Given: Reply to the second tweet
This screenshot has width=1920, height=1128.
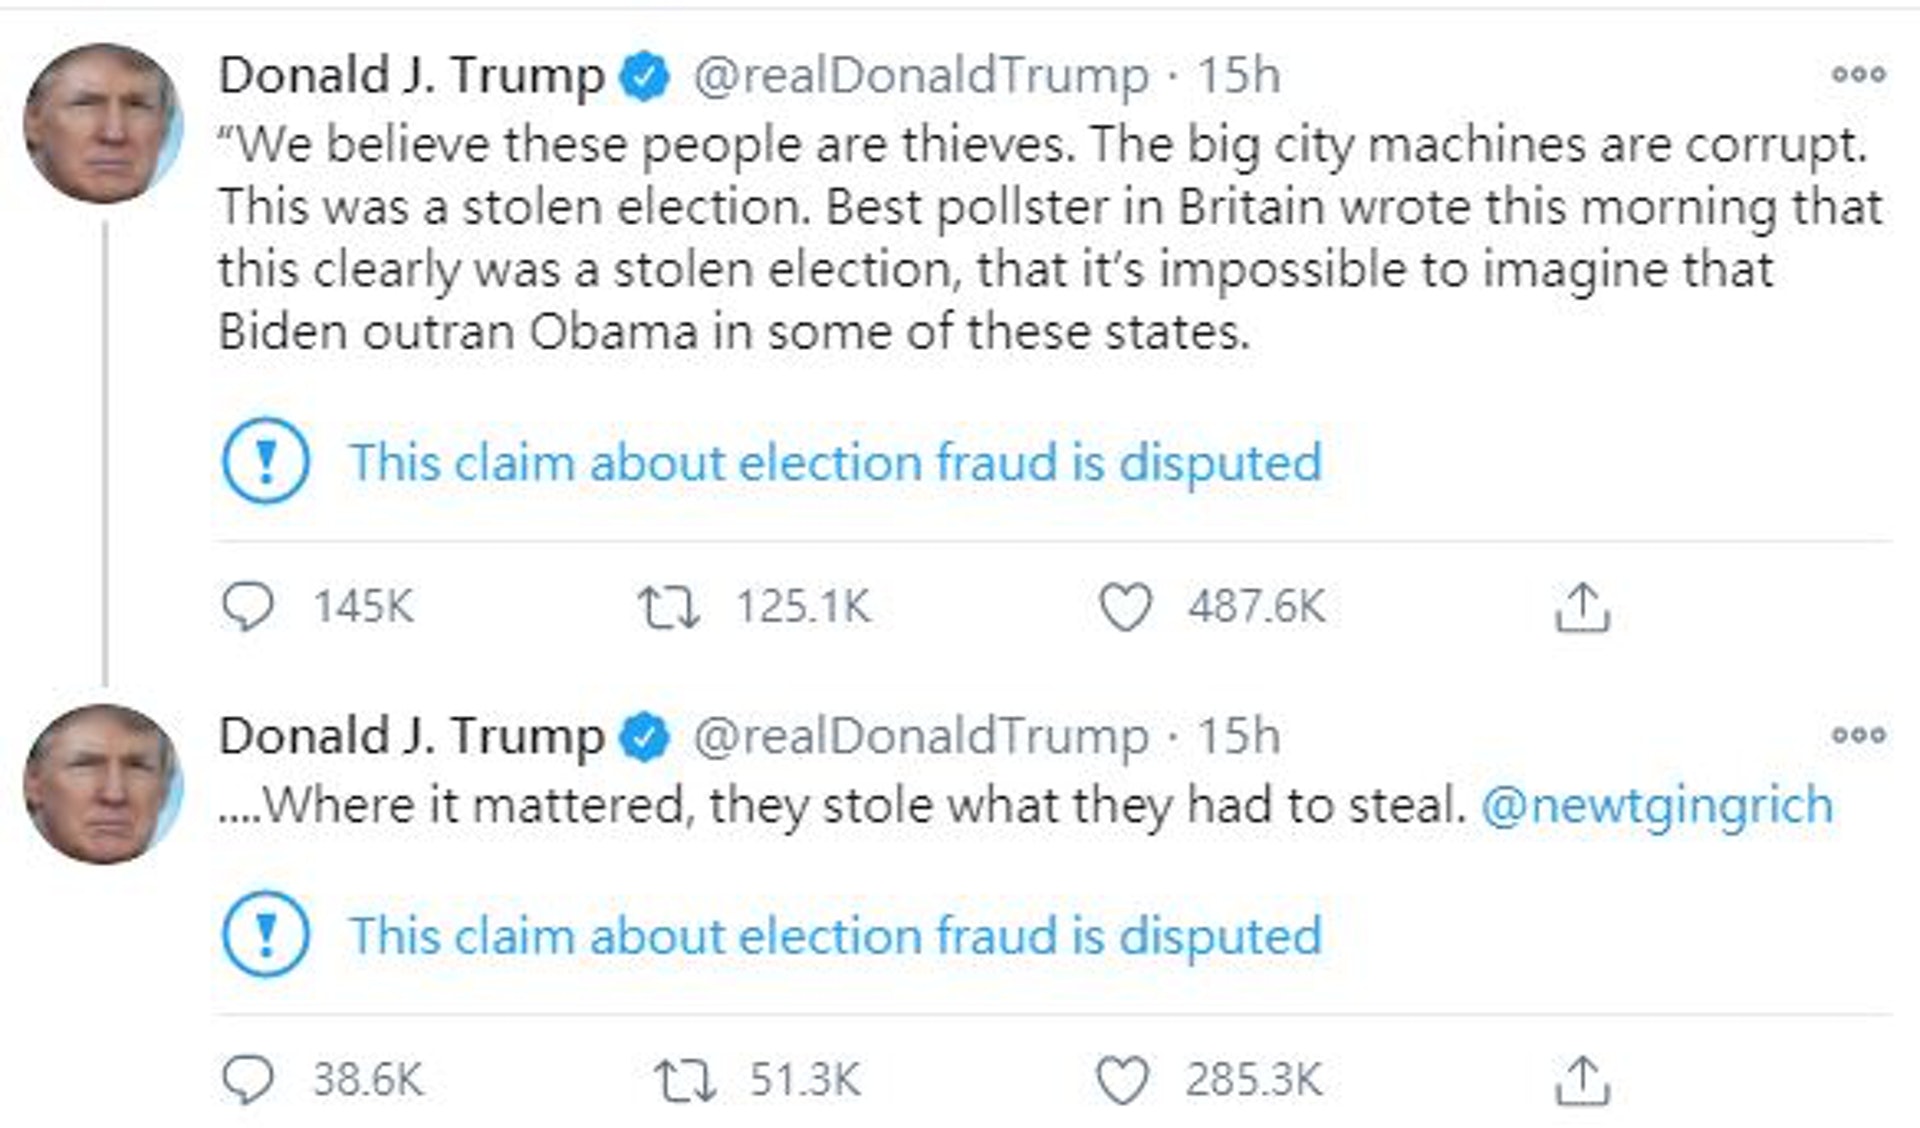Looking at the screenshot, I should tap(247, 1080).
